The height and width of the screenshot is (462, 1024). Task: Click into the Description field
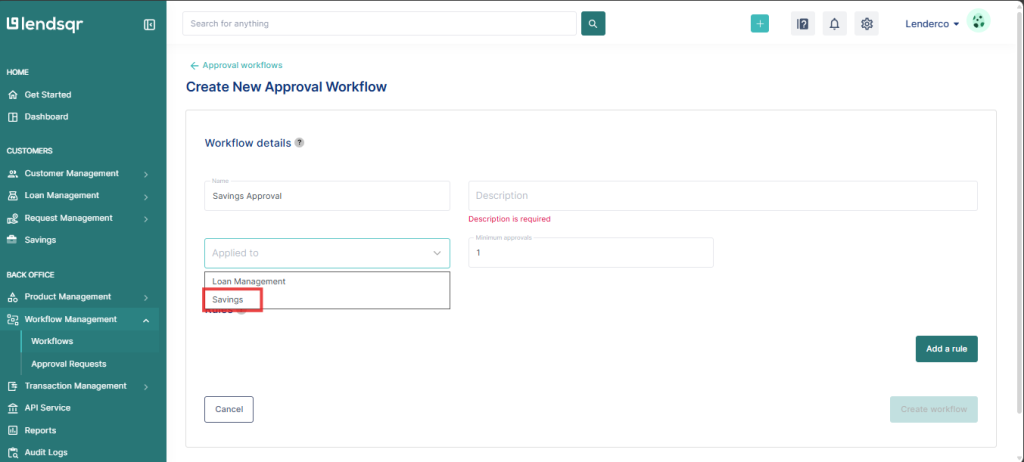722,196
